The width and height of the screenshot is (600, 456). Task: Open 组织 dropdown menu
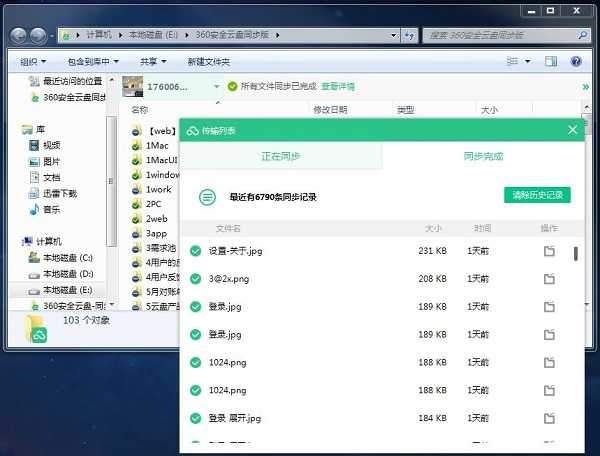[33, 61]
